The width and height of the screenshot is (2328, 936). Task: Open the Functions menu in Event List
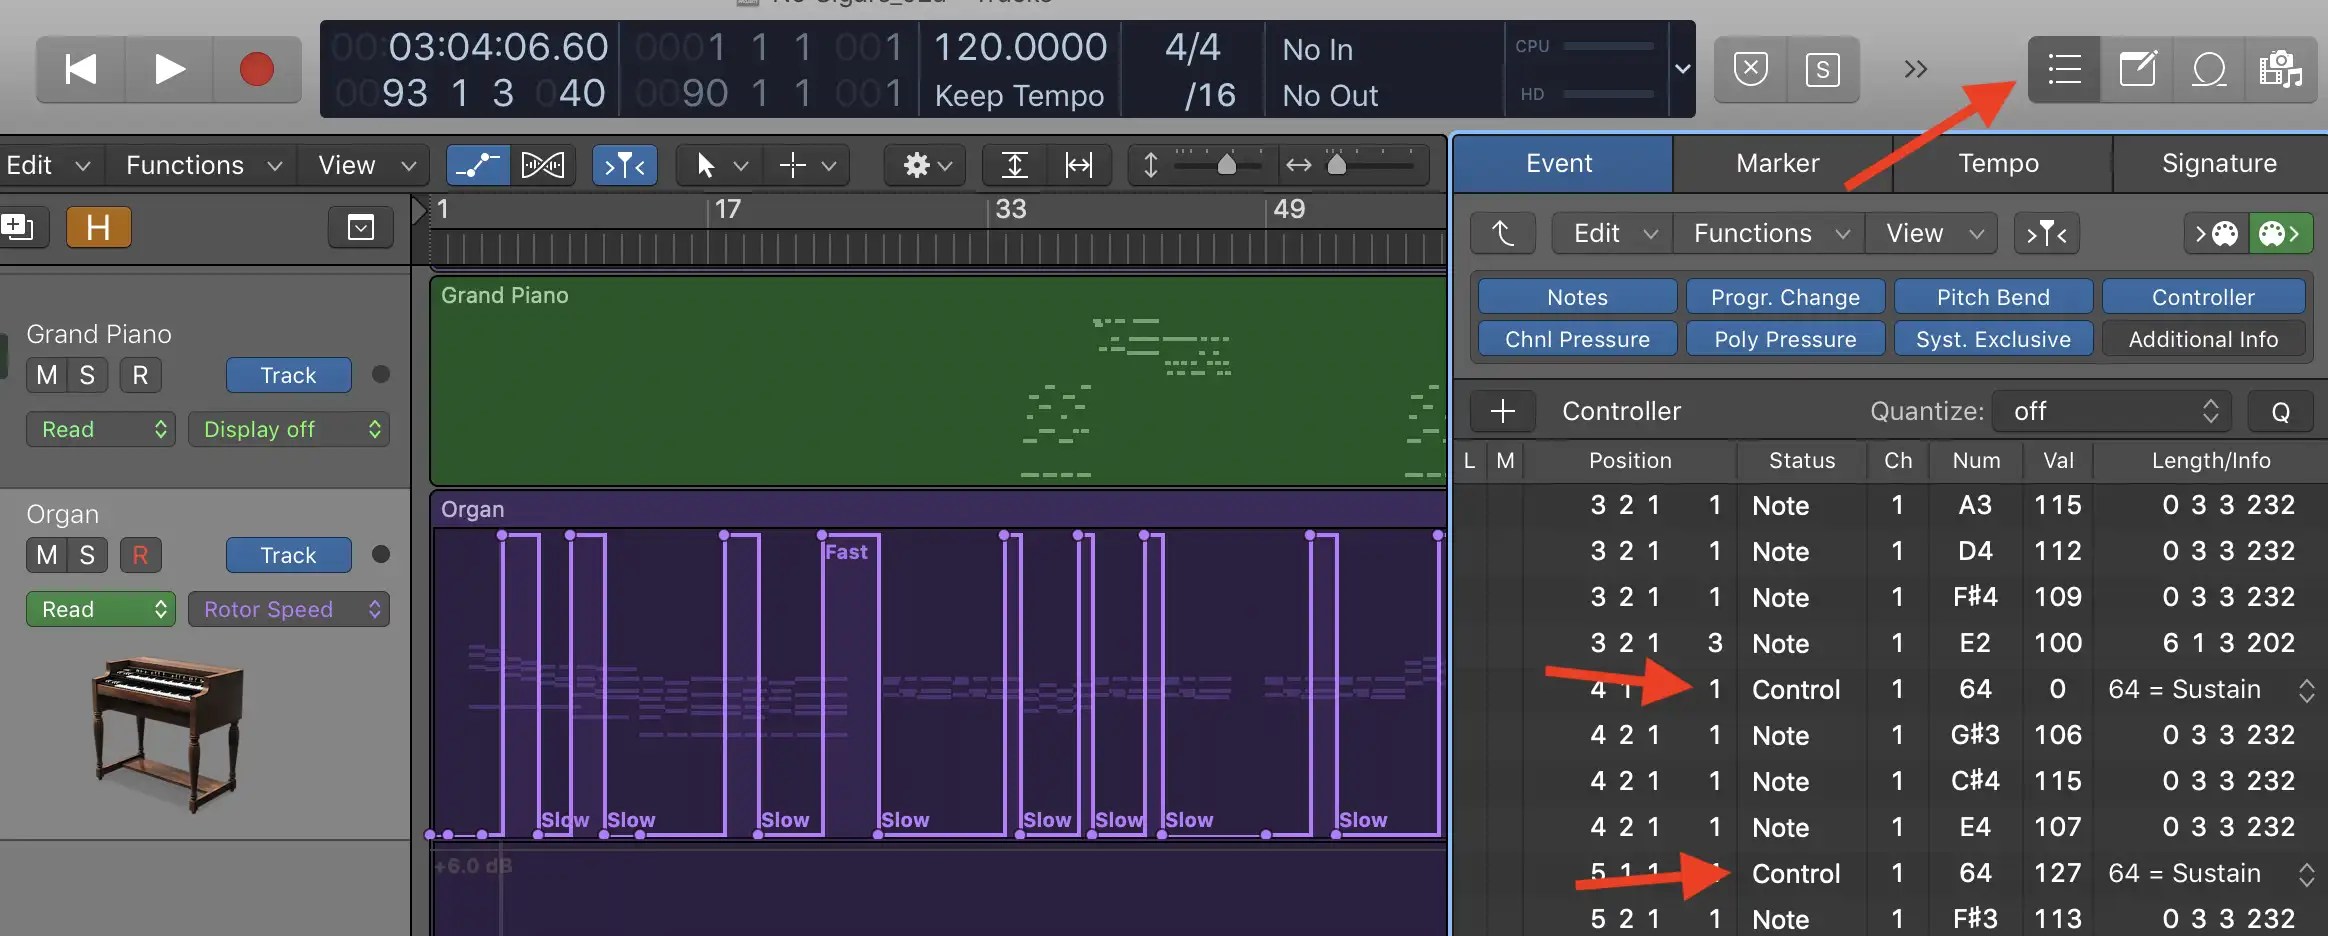[x=1766, y=232]
